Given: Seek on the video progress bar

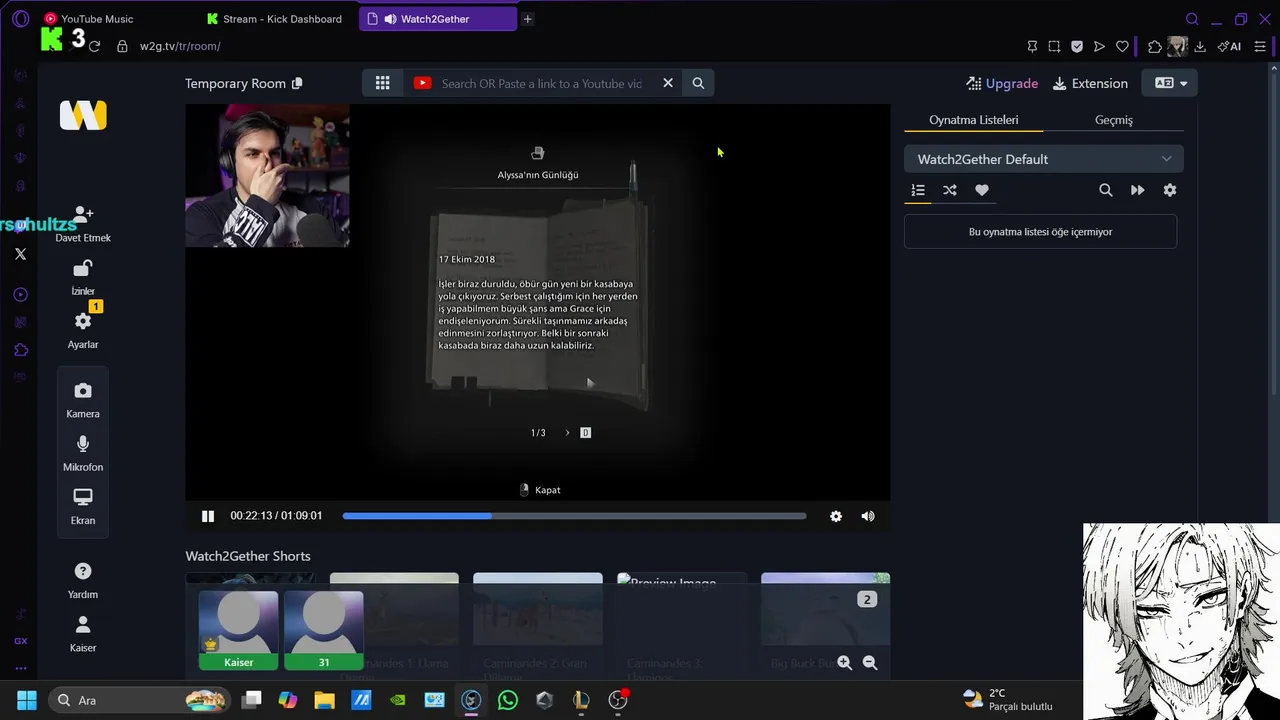Looking at the screenshot, I should click(x=574, y=516).
